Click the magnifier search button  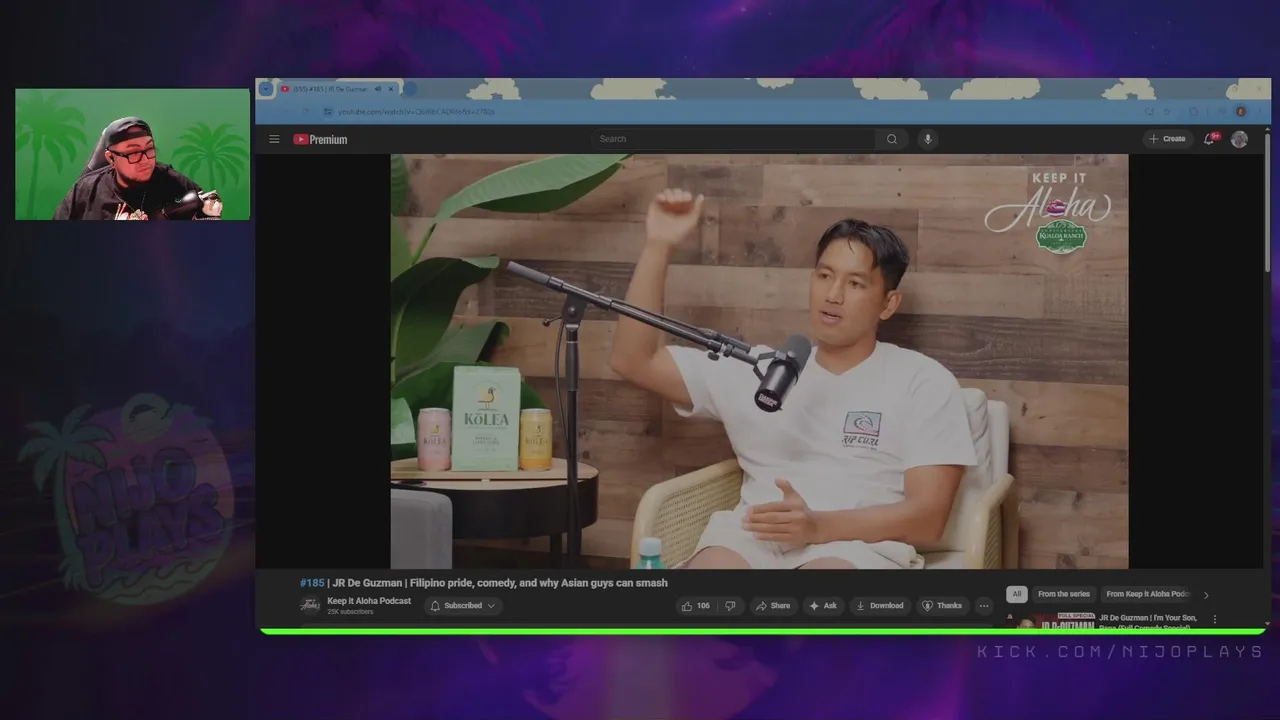[x=892, y=139]
